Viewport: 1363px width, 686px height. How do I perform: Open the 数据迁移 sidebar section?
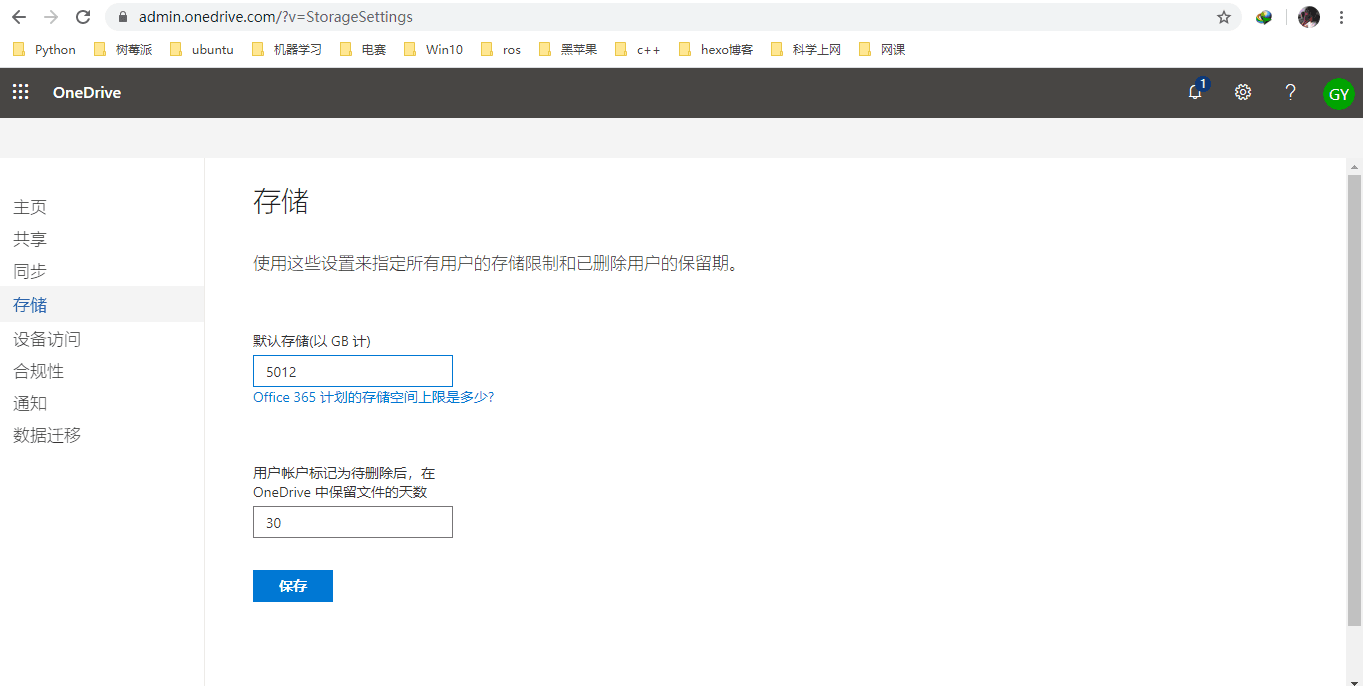(47, 435)
